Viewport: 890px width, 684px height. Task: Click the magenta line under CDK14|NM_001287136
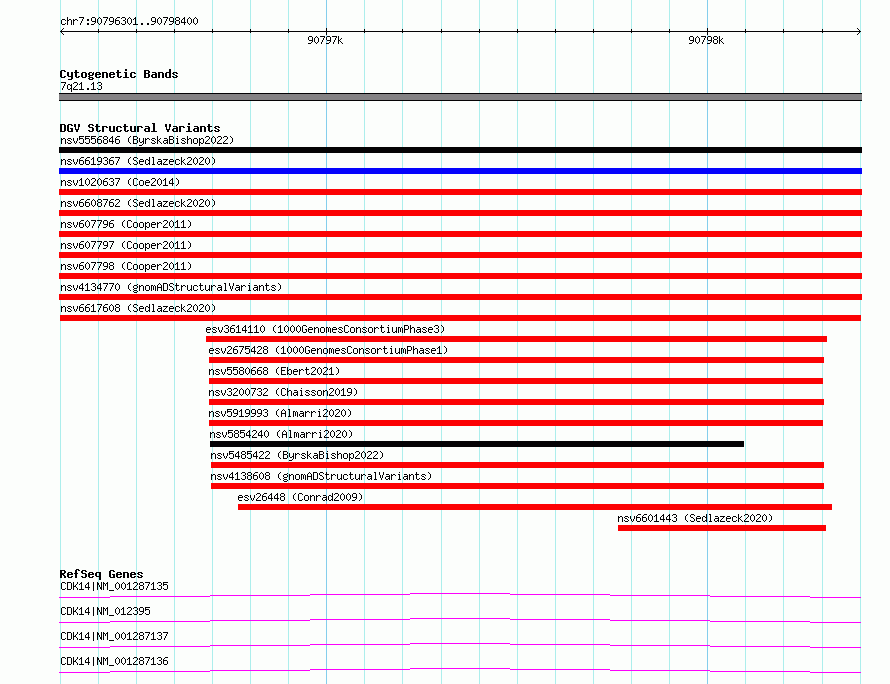(x=460, y=670)
